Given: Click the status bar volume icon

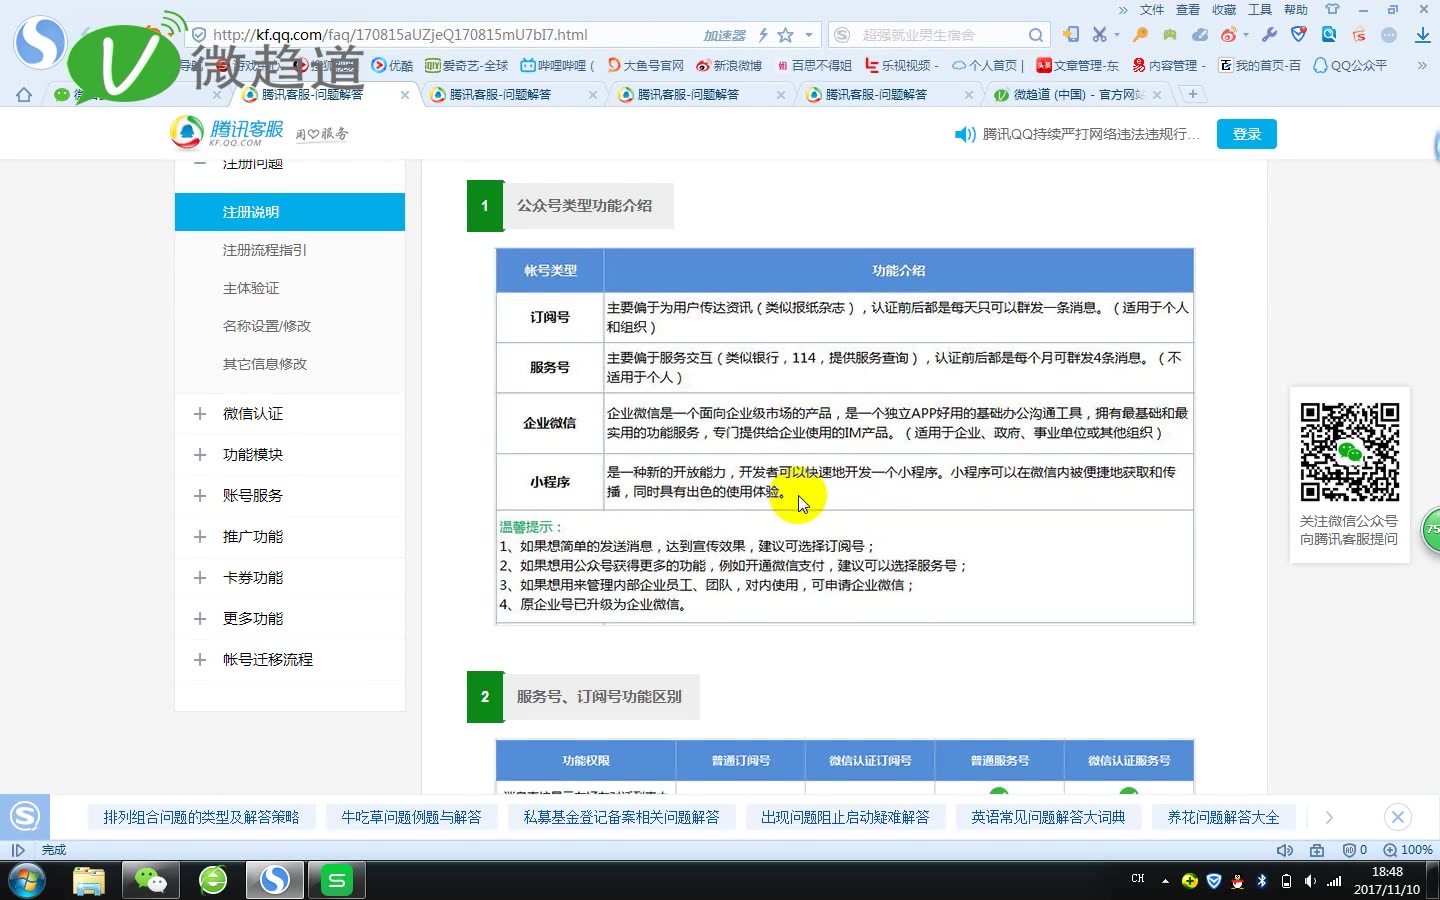Looking at the screenshot, I should tap(1285, 850).
